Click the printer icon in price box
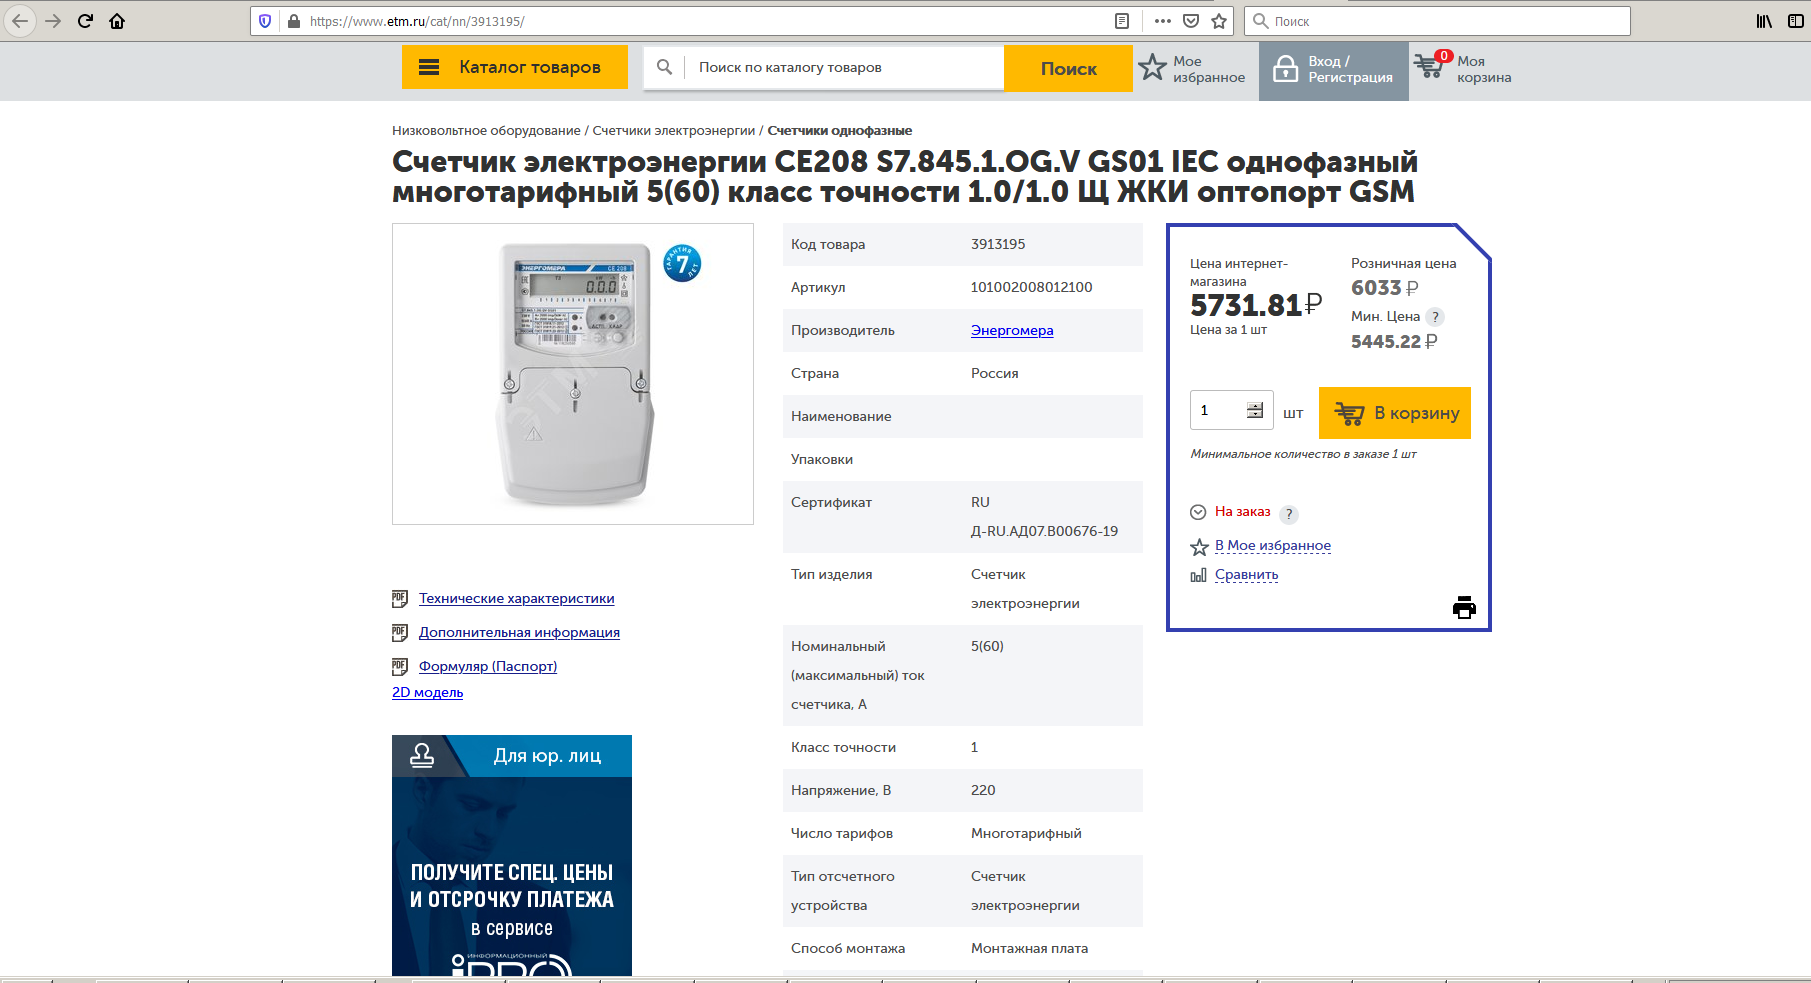The width and height of the screenshot is (1811, 983). (x=1464, y=607)
